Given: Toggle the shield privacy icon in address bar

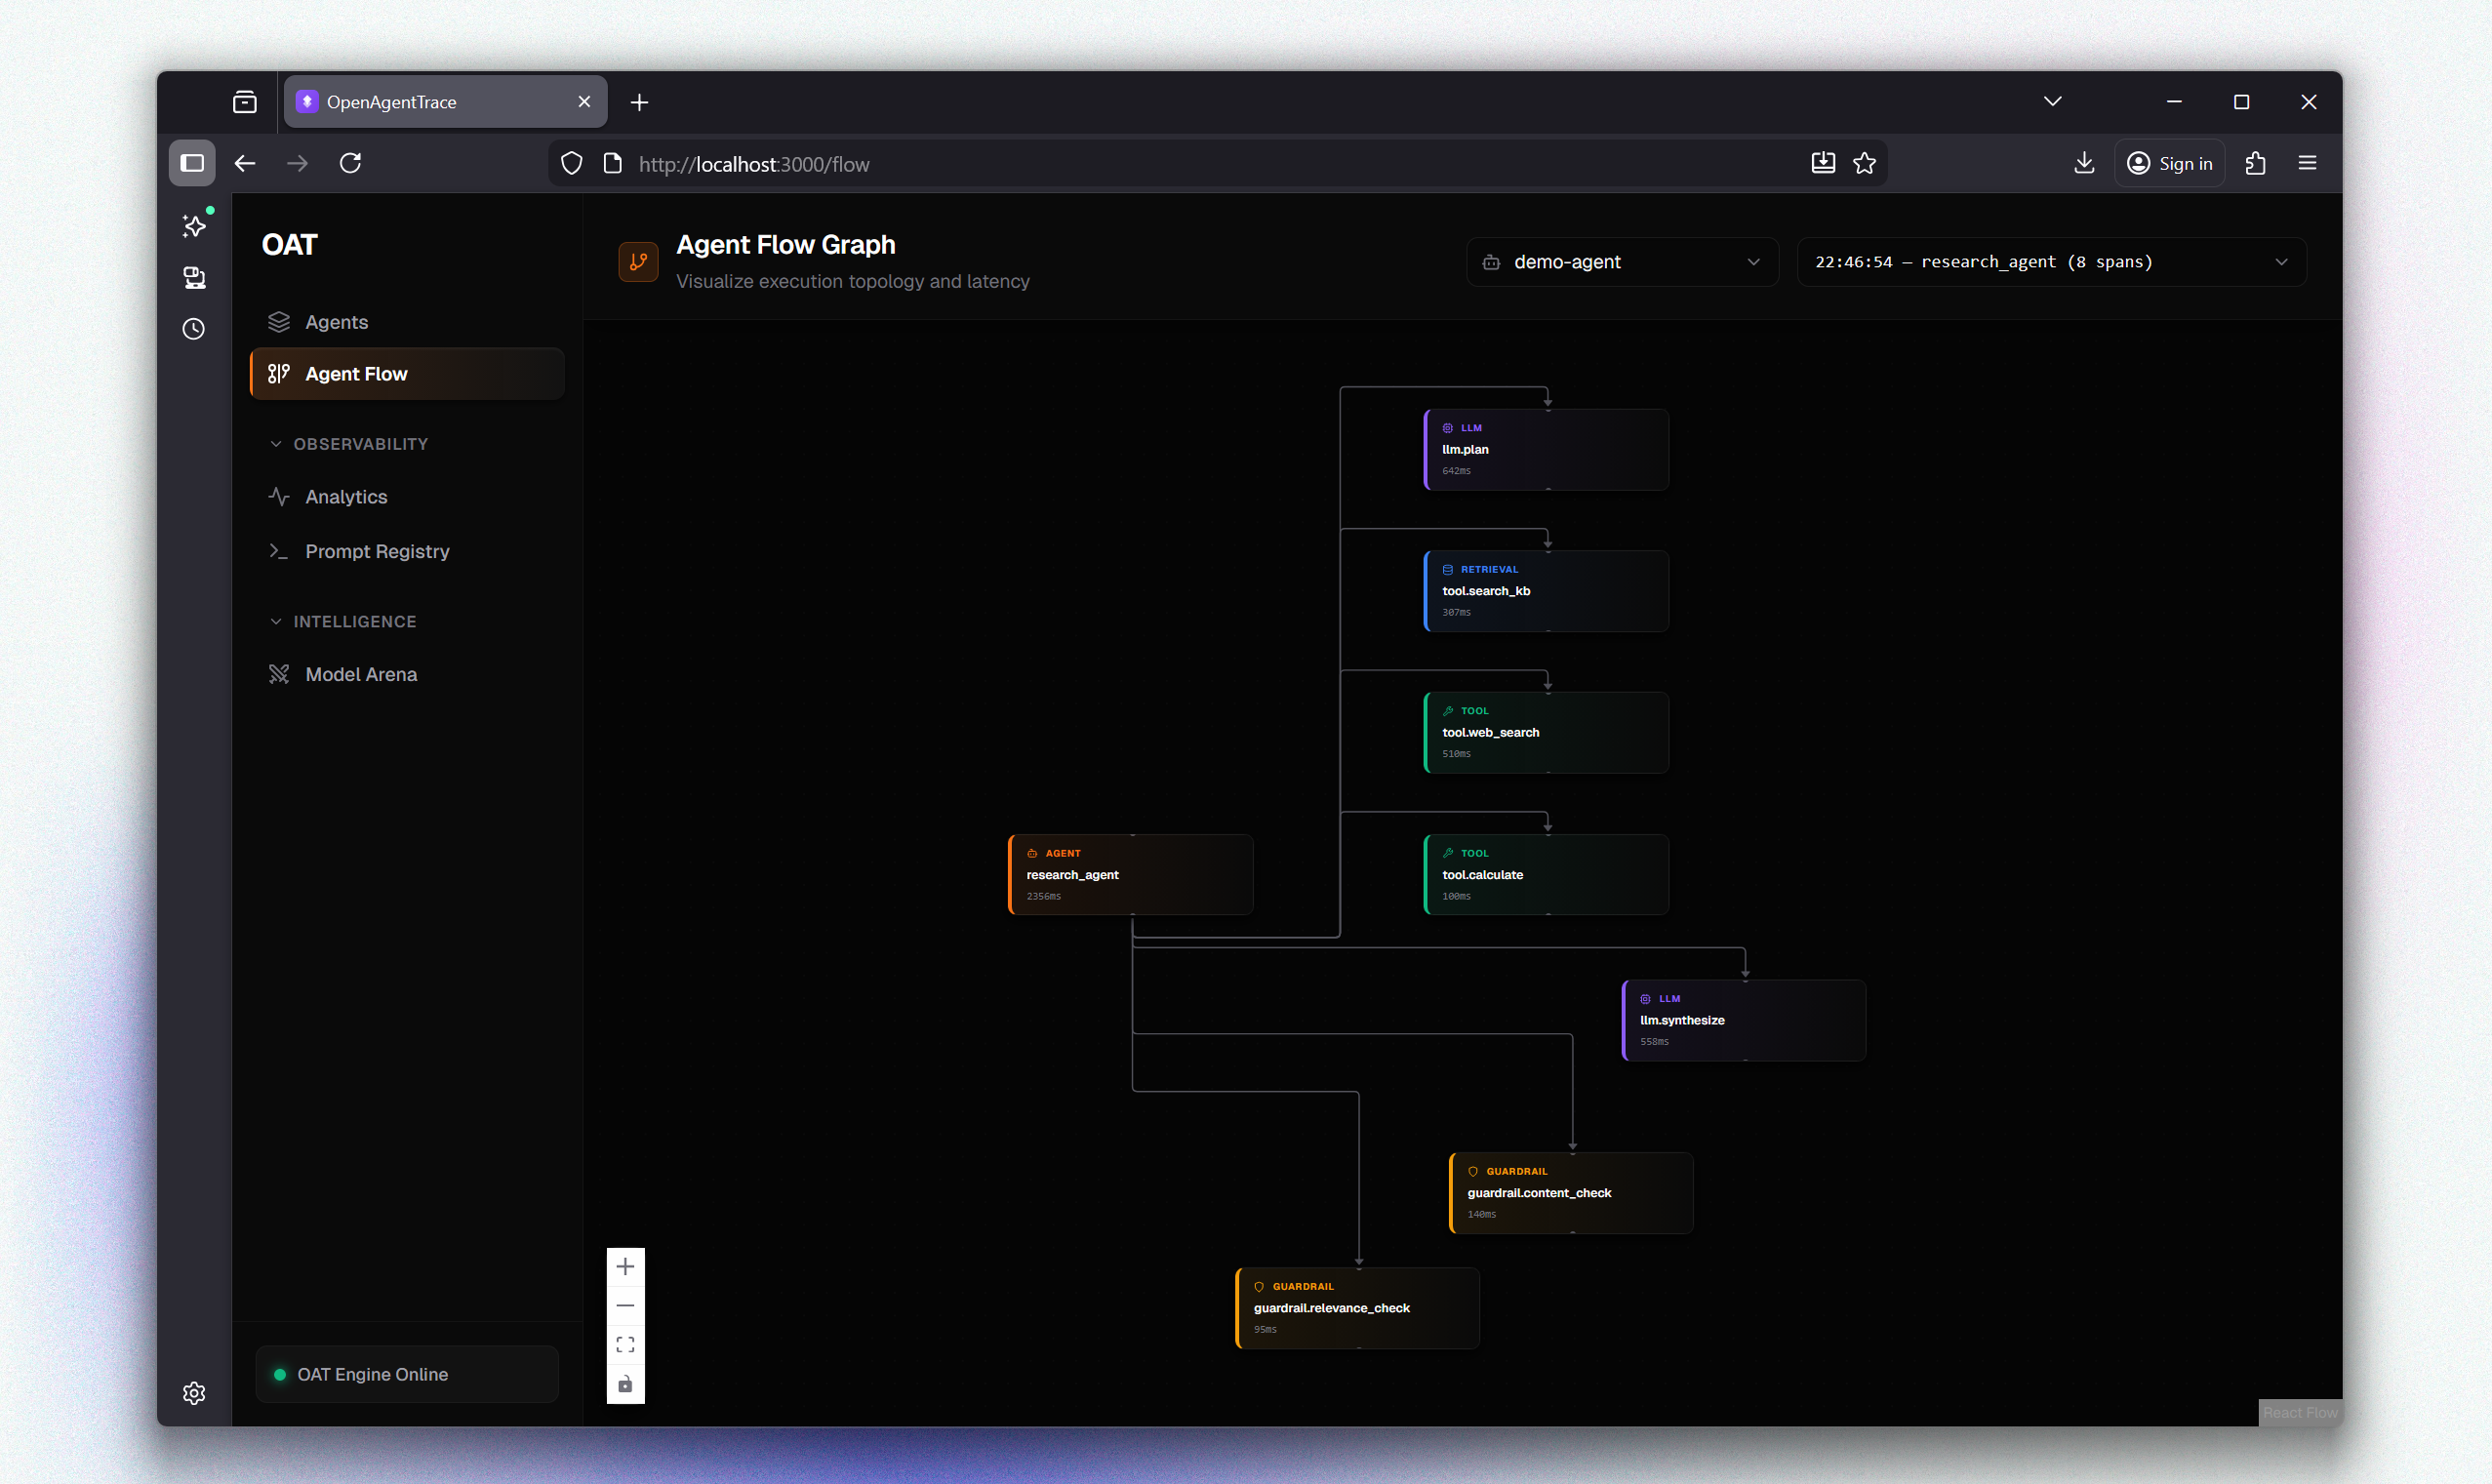Looking at the screenshot, I should pyautogui.click(x=571, y=162).
